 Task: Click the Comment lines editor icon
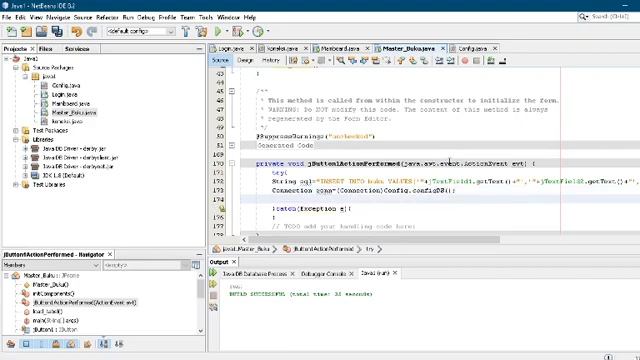491,61
